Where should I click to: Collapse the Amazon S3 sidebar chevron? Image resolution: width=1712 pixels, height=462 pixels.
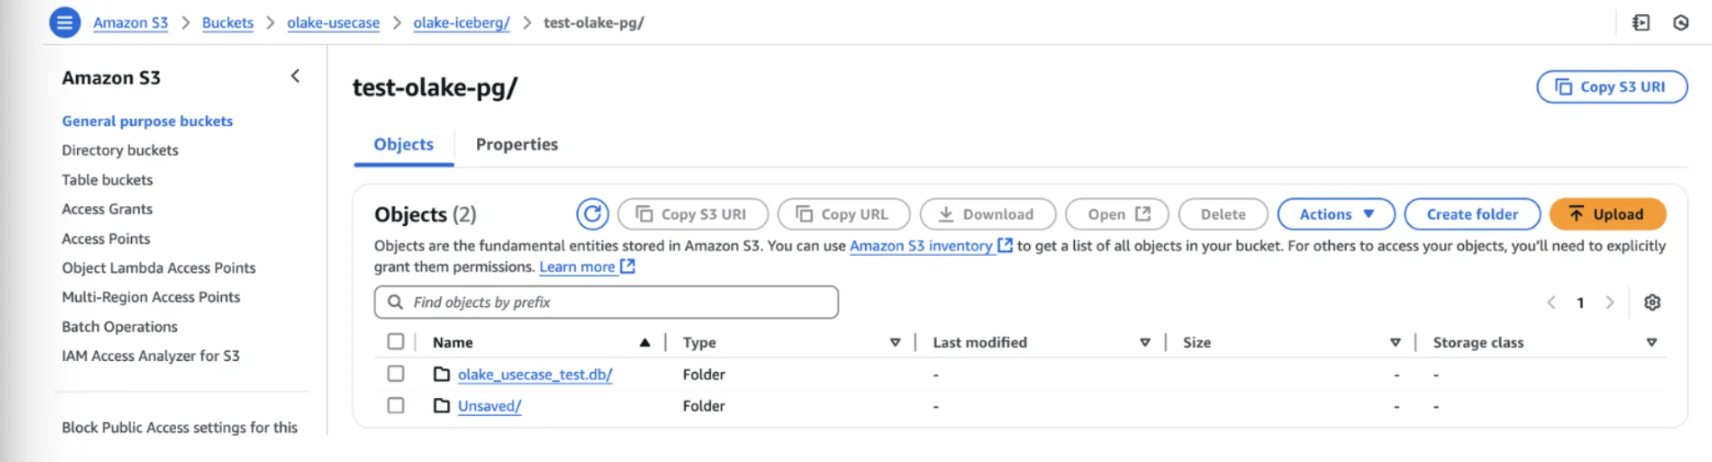(x=295, y=76)
